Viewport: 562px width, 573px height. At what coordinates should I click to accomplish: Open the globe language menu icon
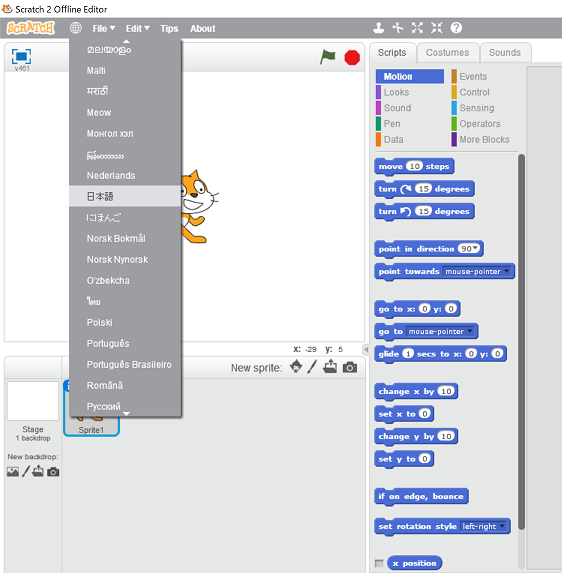point(76,28)
